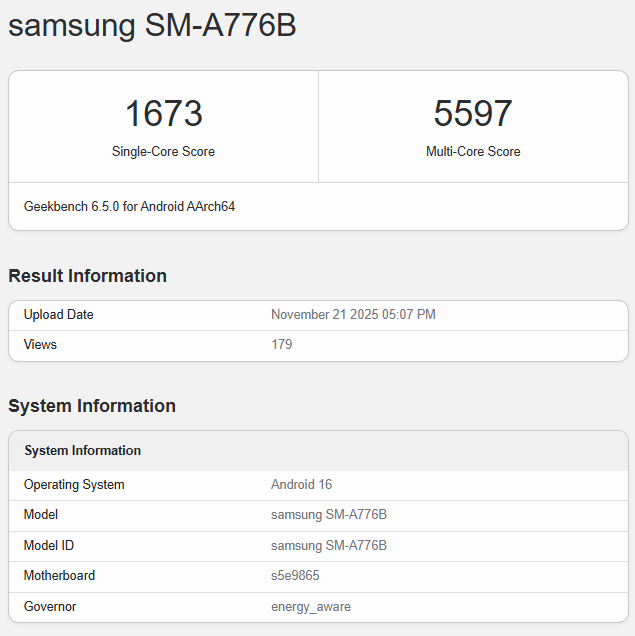Image resolution: width=635 pixels, height=636 pixels.
Task: Select the Single-Core Score label
Action: click(163, 152)
